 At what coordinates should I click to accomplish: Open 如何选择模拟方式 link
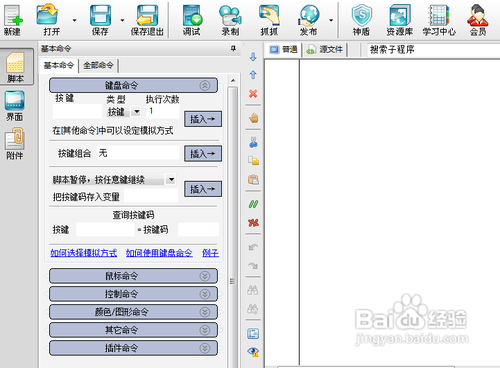[84, 253]
